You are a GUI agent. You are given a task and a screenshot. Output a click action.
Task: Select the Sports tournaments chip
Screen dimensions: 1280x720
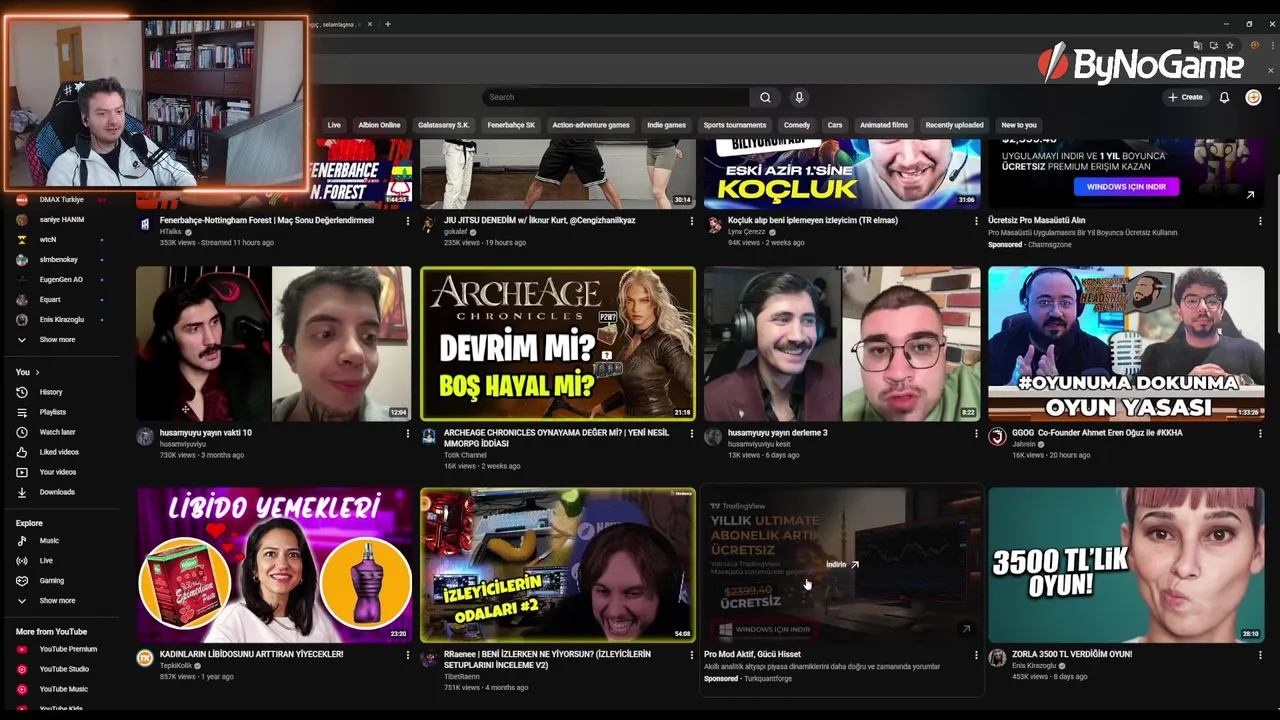click(734, 125)
